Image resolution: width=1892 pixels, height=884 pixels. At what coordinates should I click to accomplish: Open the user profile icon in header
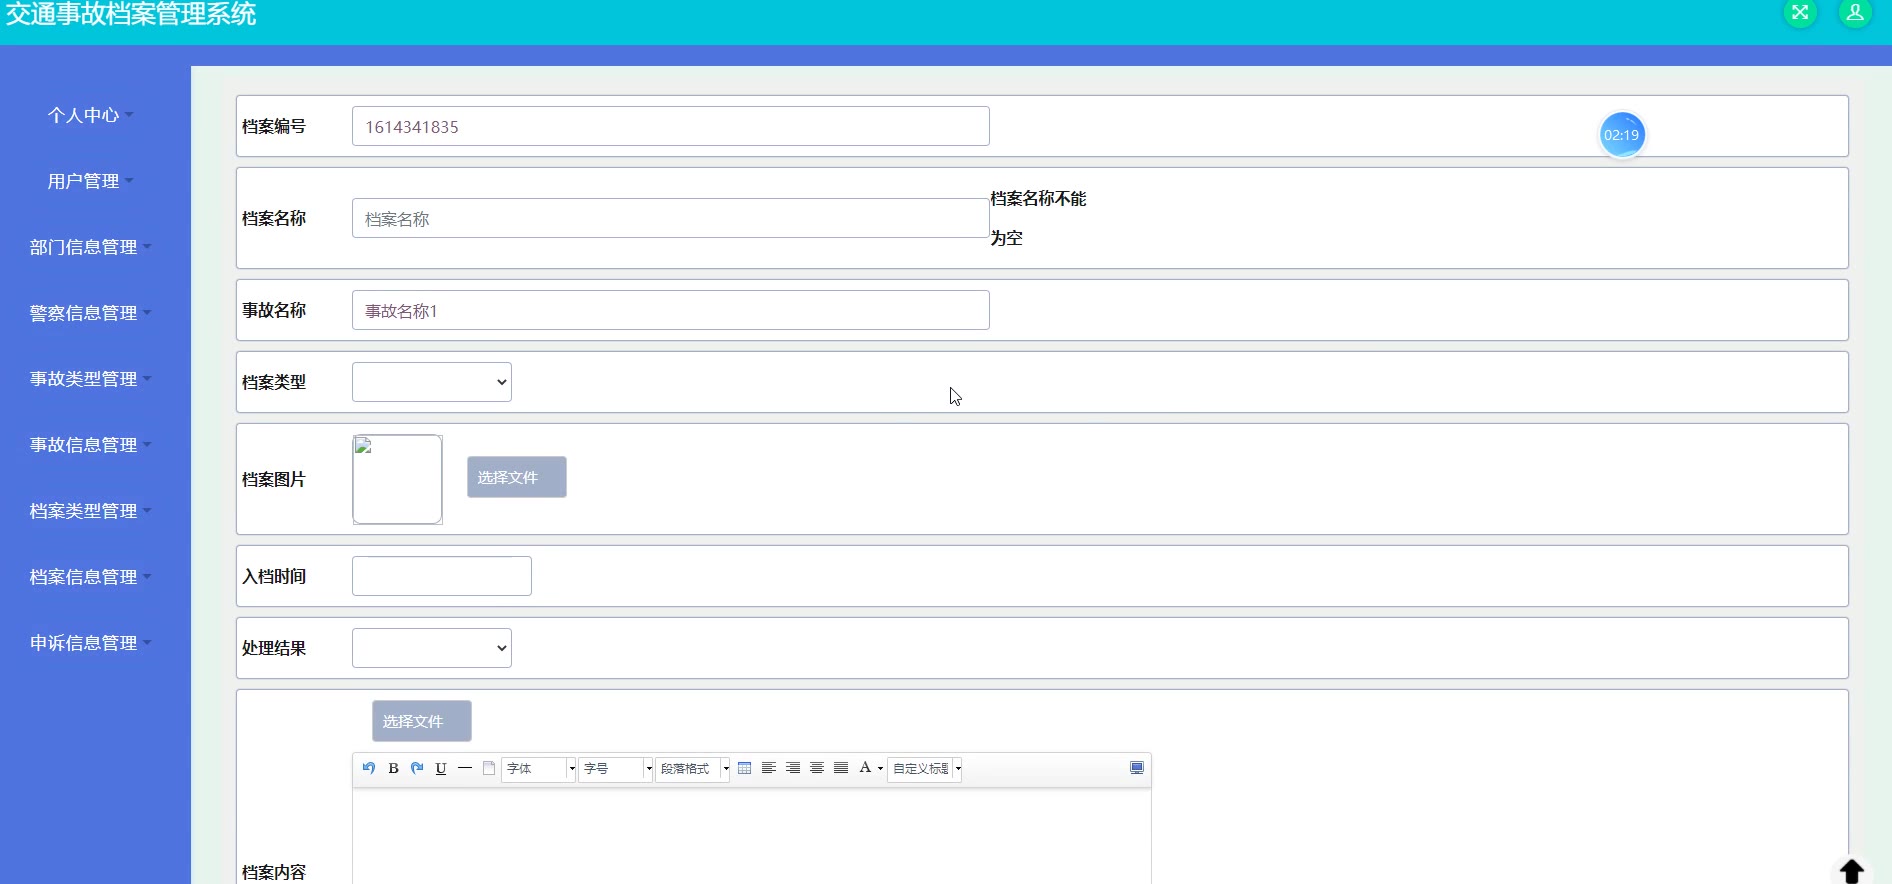(x=1855, y=13)
